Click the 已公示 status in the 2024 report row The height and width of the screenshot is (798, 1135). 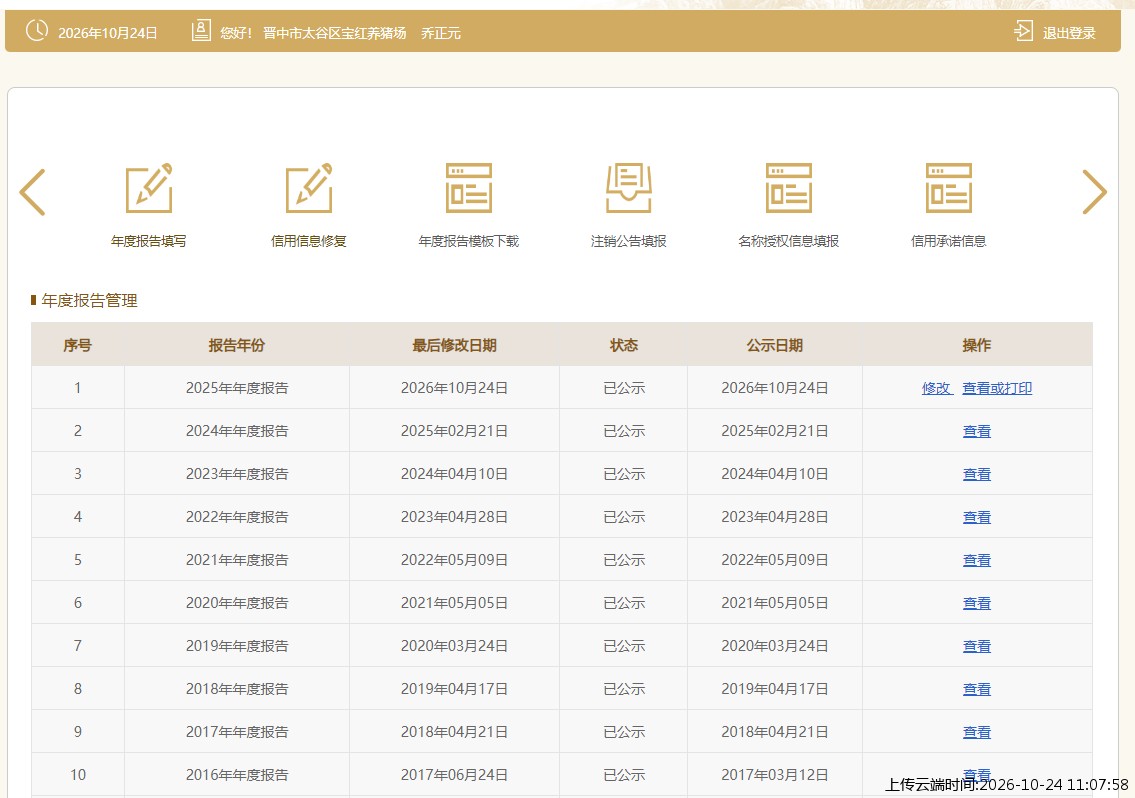(x=624, y=431)
